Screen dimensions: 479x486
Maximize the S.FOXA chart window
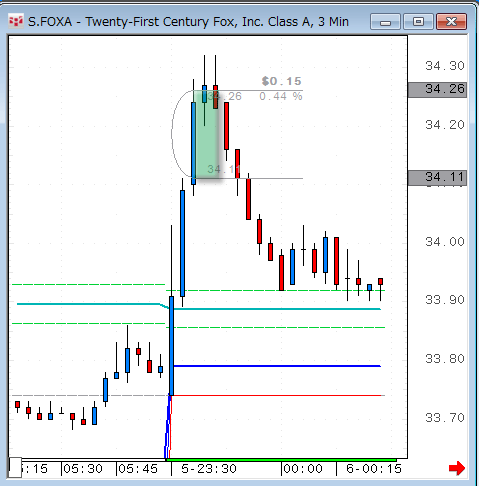[x=418, y=22]
